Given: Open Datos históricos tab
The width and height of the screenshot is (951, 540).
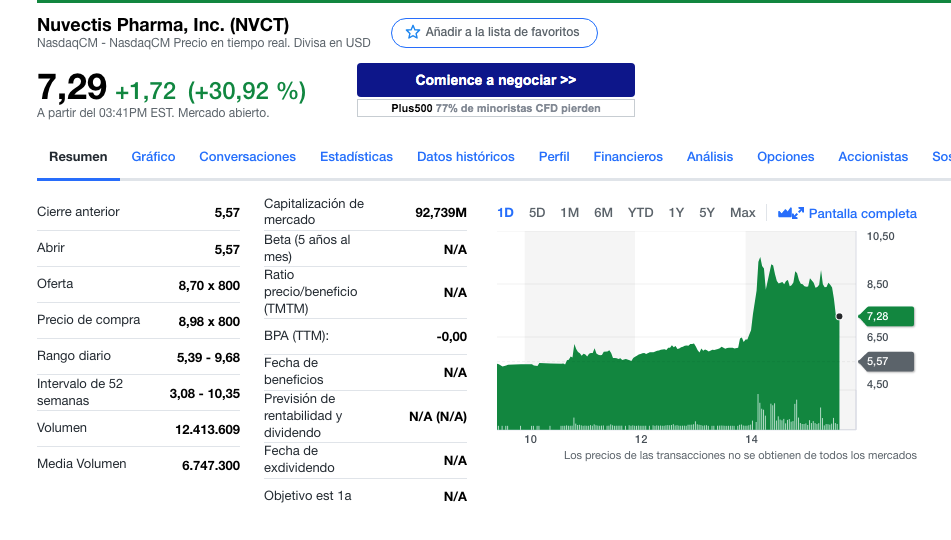Looking at the screenshot, I should coord(466,157).
